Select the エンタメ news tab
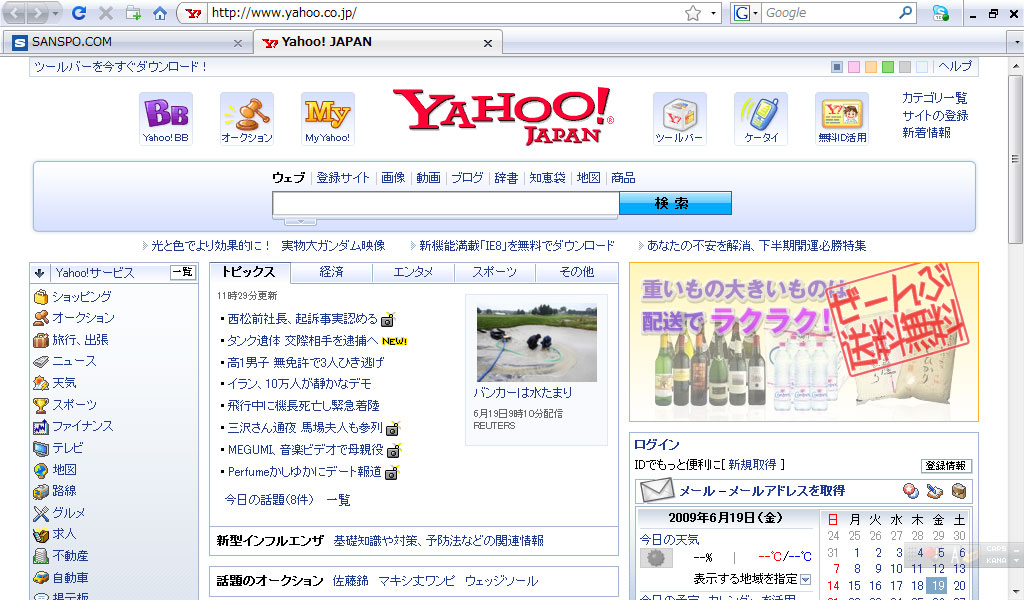Viewport: 1024px width, 600px height. pyautogui.click(x=413, y=272)
